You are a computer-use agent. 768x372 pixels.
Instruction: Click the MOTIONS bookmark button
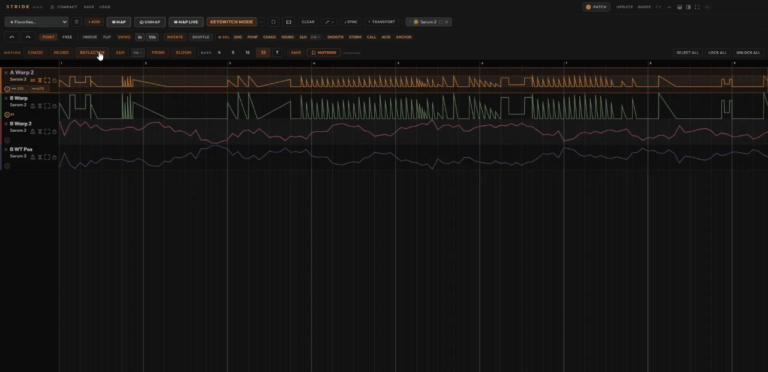(x=324, y=52)
